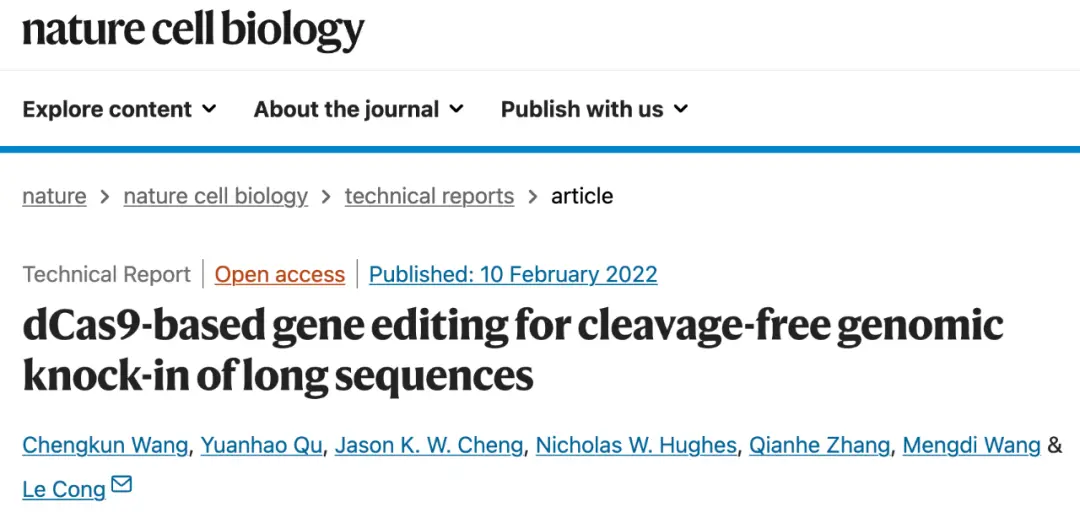Click the chevron next to Explore content
Screen dimensions: 1080x518
[x=209, y=109]
